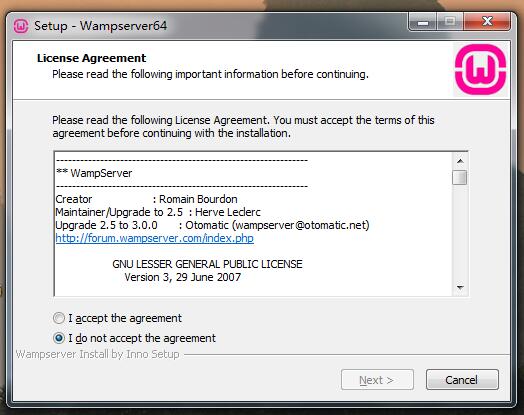The width and height of the screenshot is (524, 415).
Task: Click the Next button
Action: coord(377,380)
